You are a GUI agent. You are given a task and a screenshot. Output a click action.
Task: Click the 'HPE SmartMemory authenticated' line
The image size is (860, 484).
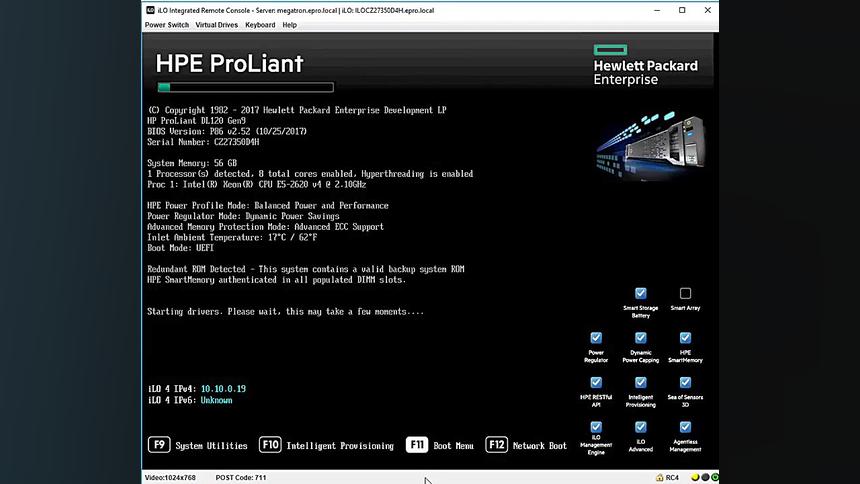click(276, 280)
